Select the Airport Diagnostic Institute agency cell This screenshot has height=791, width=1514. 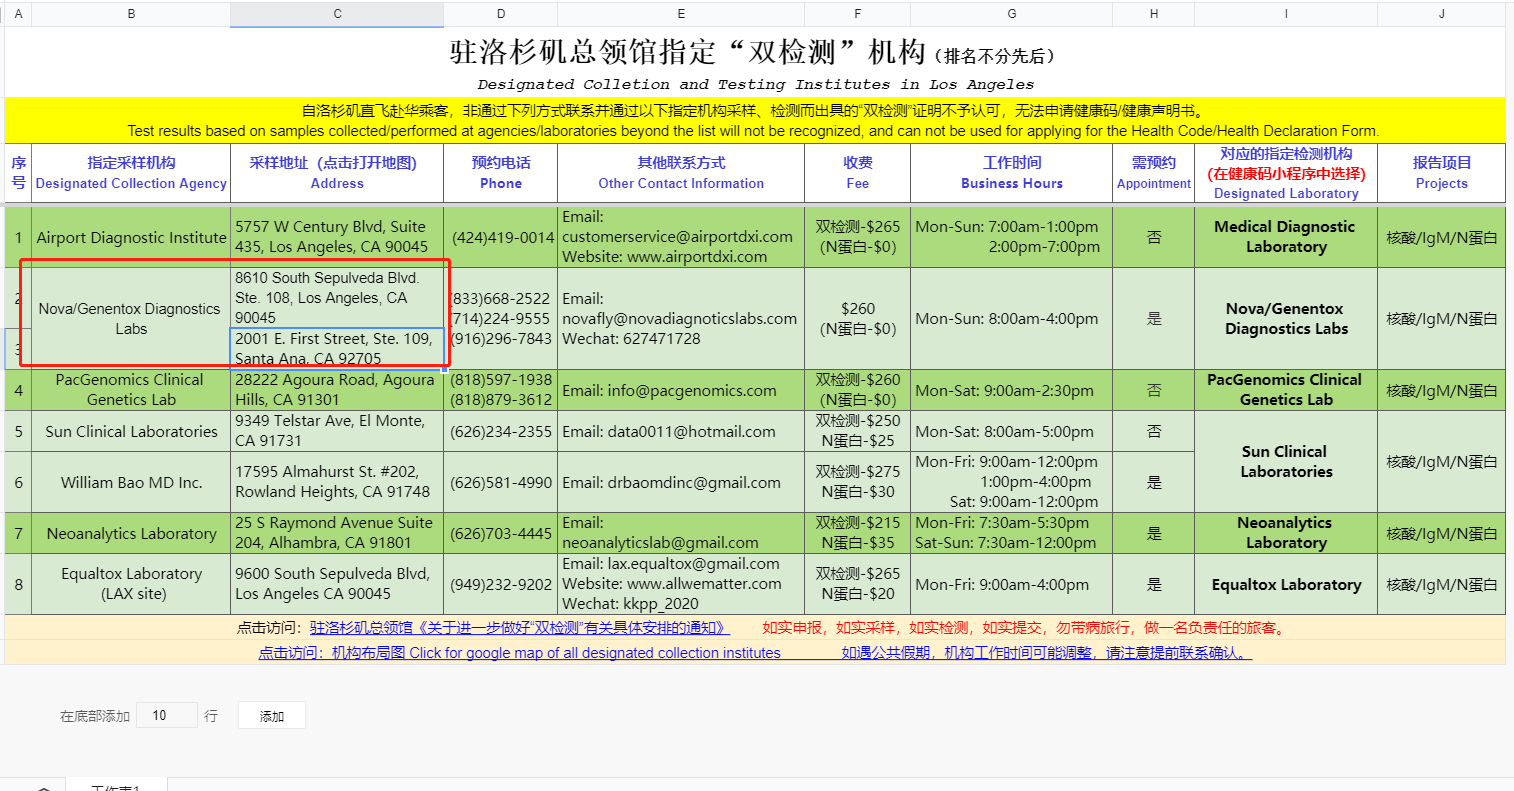(x=131, y=237)
